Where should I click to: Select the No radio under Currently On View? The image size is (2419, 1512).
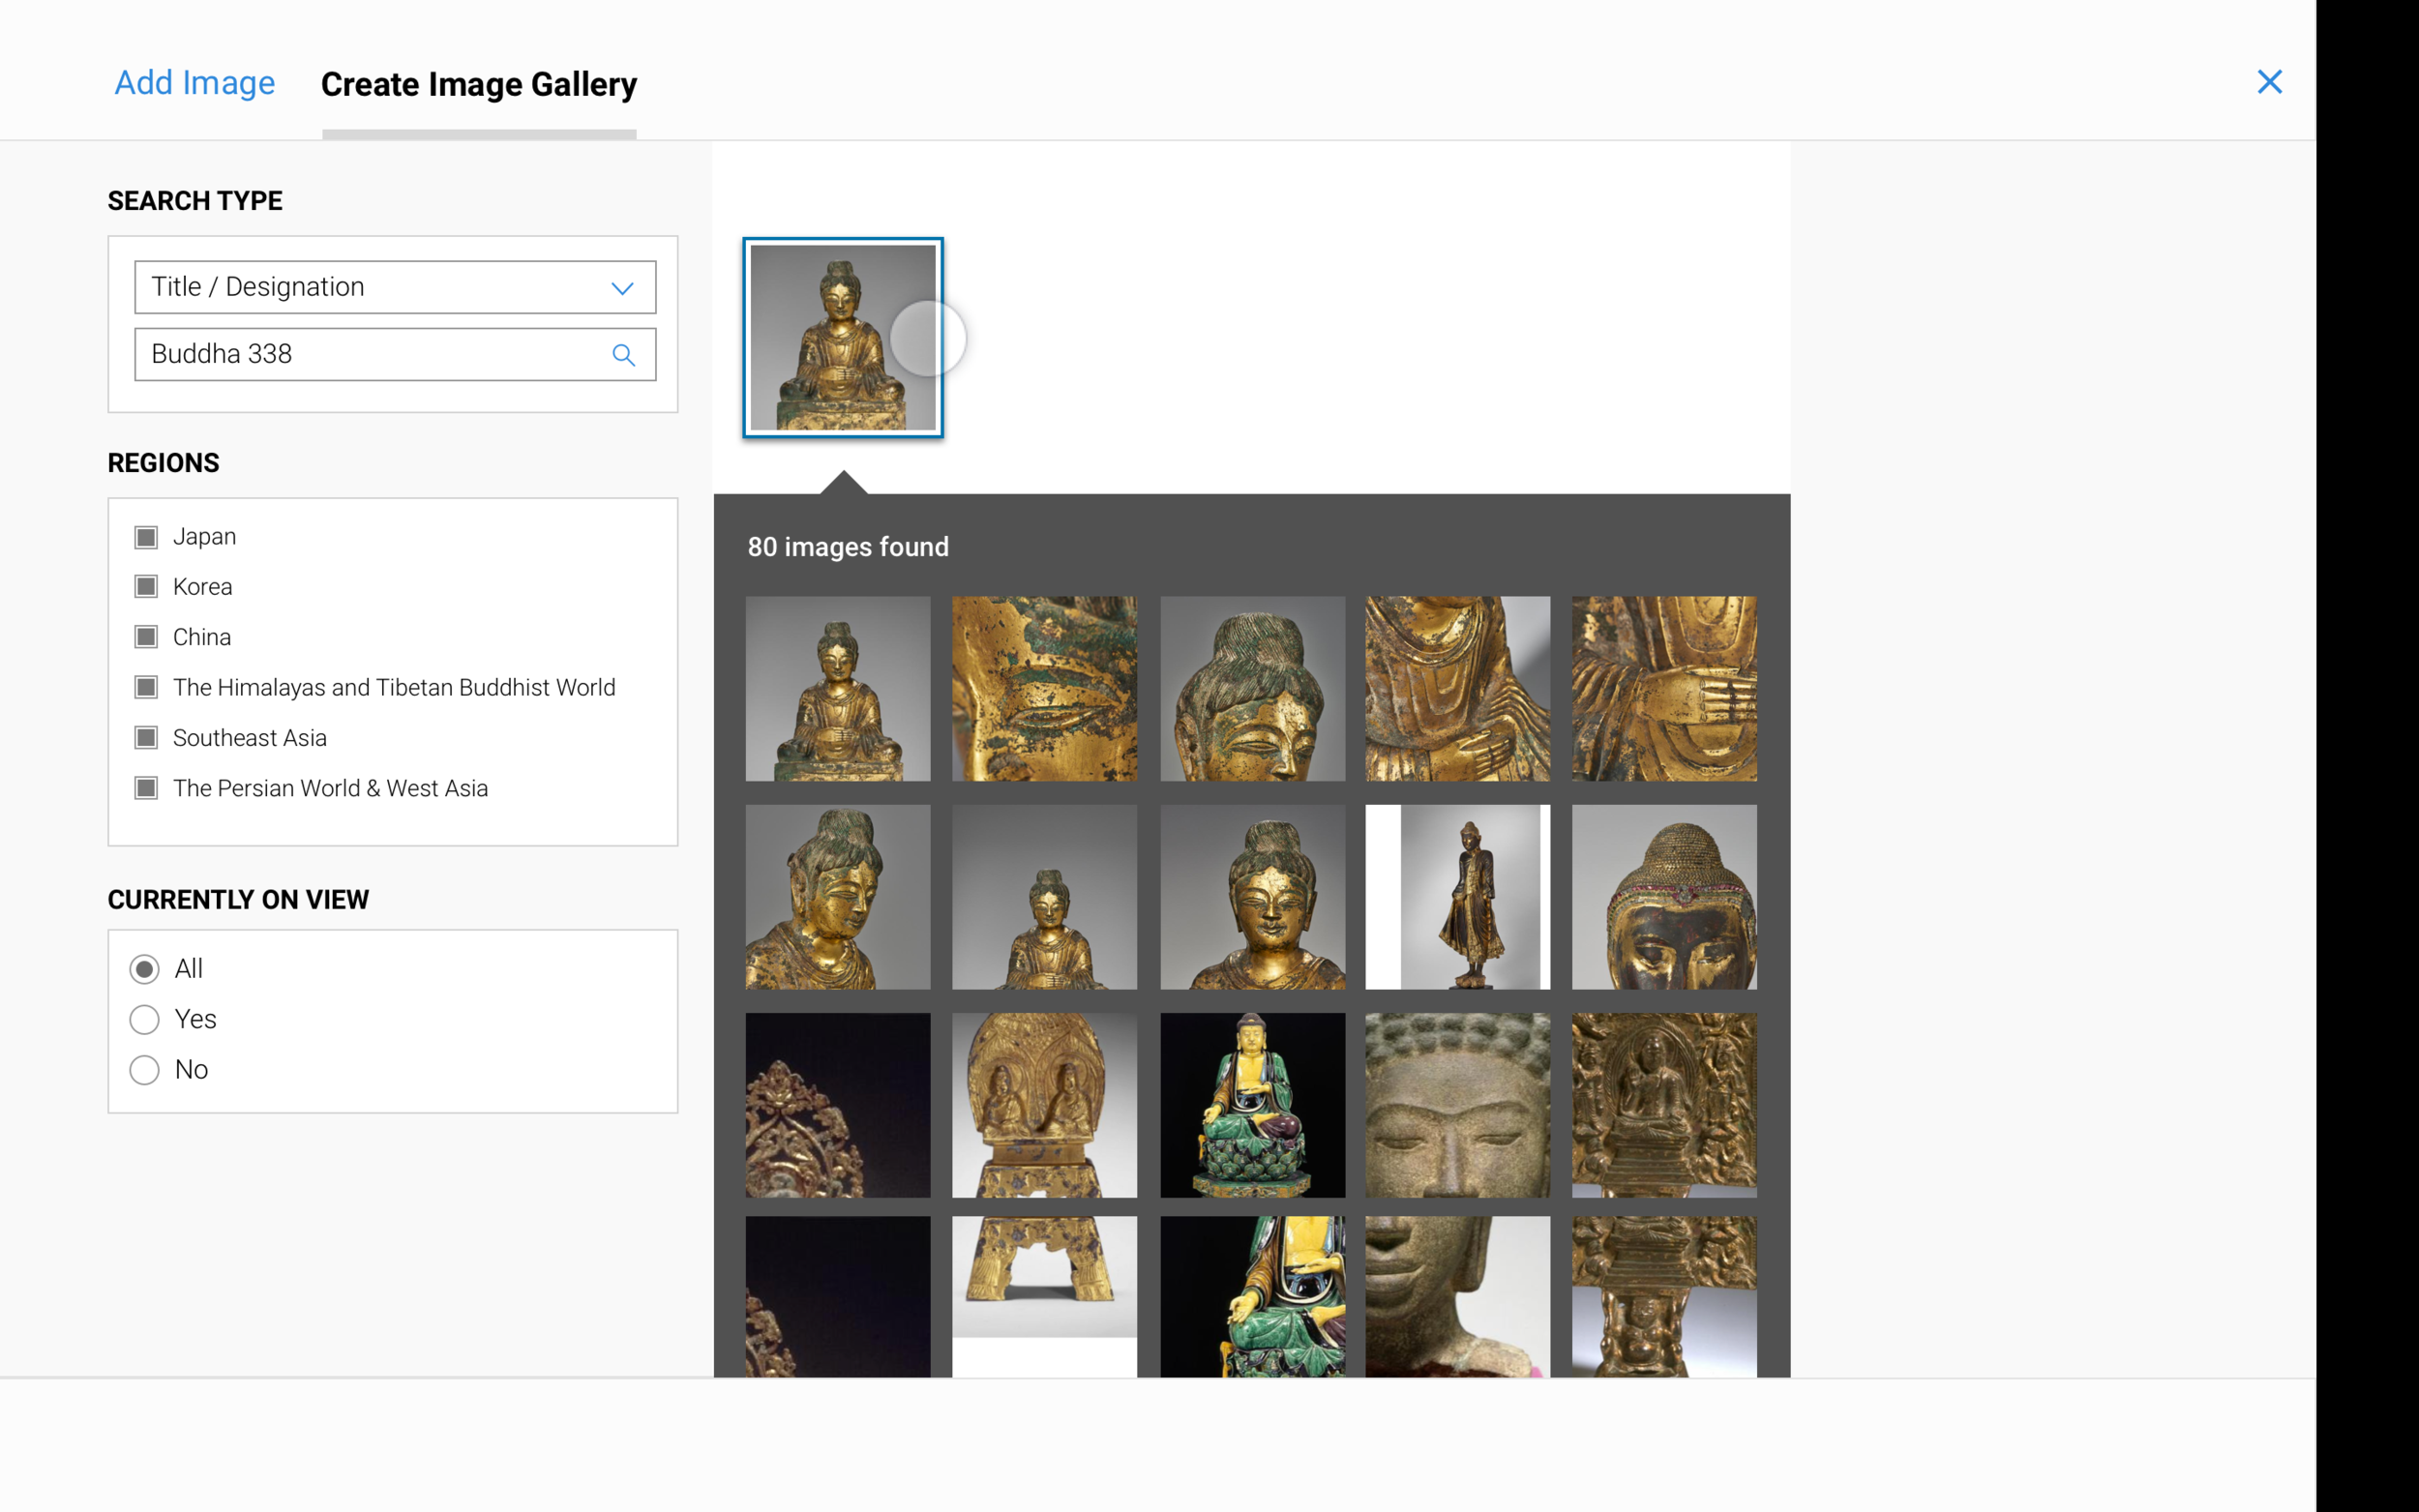pos(144,1069)
